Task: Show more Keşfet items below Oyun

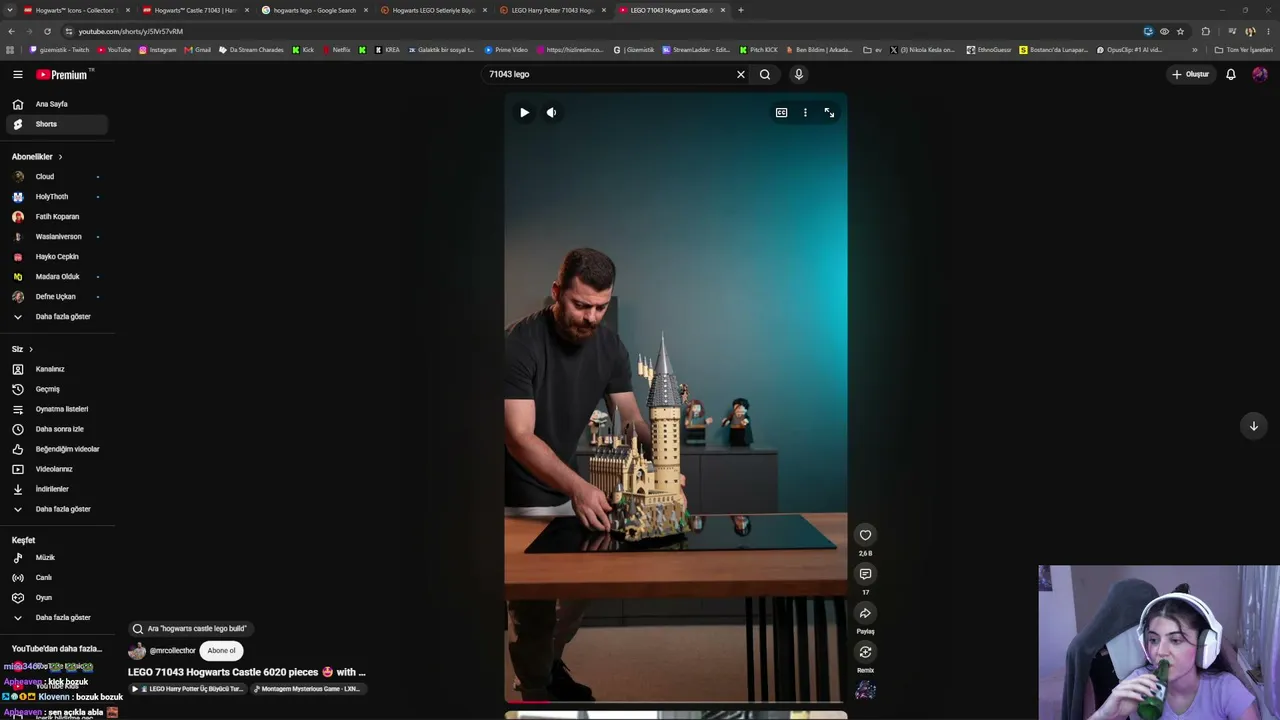Action: 56,618
